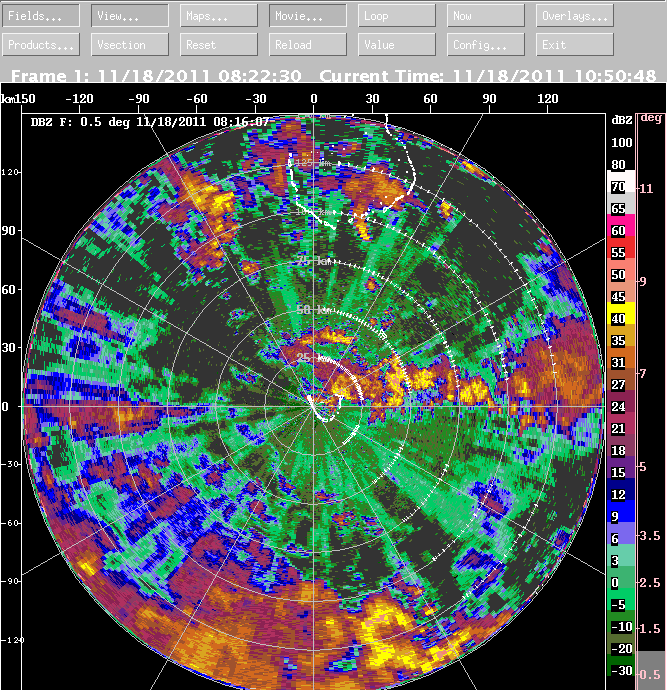Image resolution: width=667 pixels, height=690 pixels.
Task: Click the Now button
Action: click(x=486, y=16)
